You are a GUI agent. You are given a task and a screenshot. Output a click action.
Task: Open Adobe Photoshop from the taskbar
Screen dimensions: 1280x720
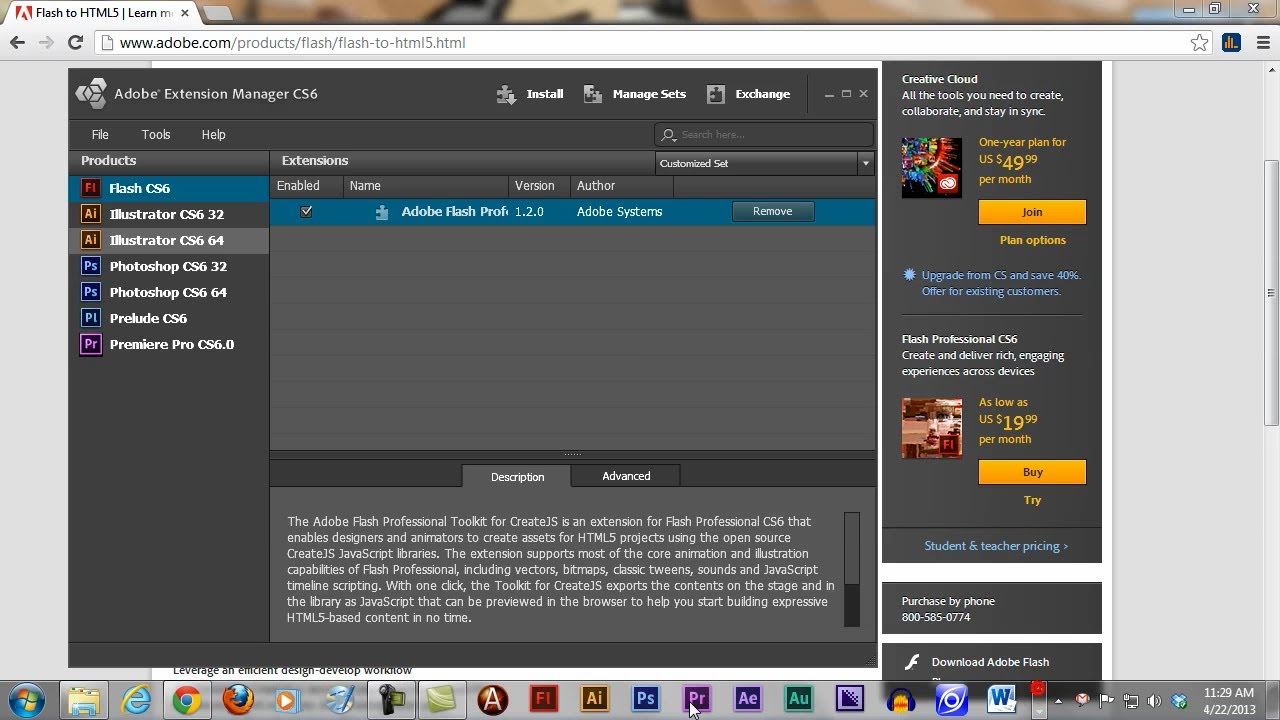pyautogui.click(x=645, y=699)
